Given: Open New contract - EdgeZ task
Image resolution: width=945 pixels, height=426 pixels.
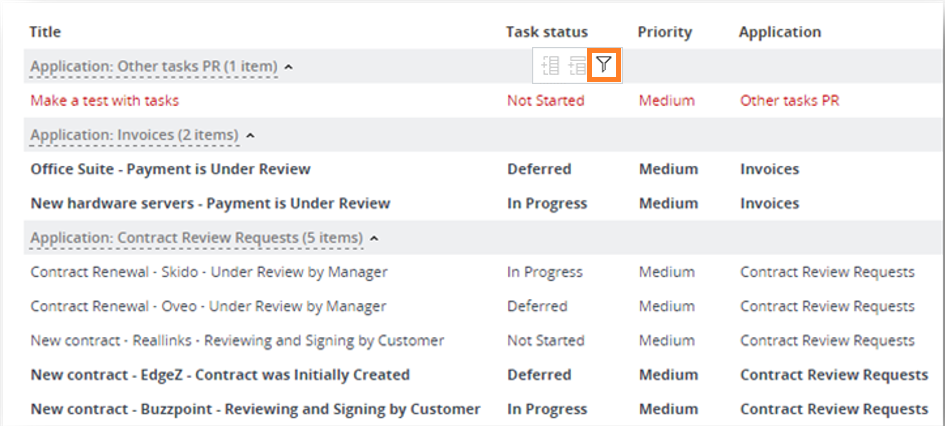Looking at the screenshot, I should click(x=220, y=375).
